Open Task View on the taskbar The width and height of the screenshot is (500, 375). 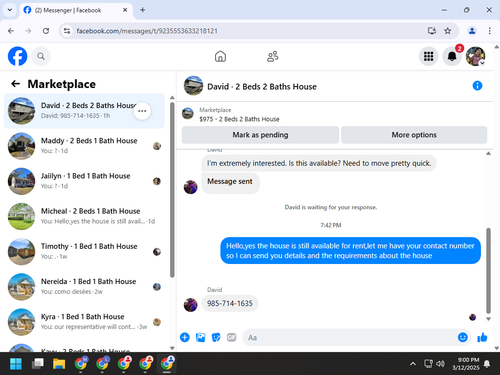tap(38, 363)
